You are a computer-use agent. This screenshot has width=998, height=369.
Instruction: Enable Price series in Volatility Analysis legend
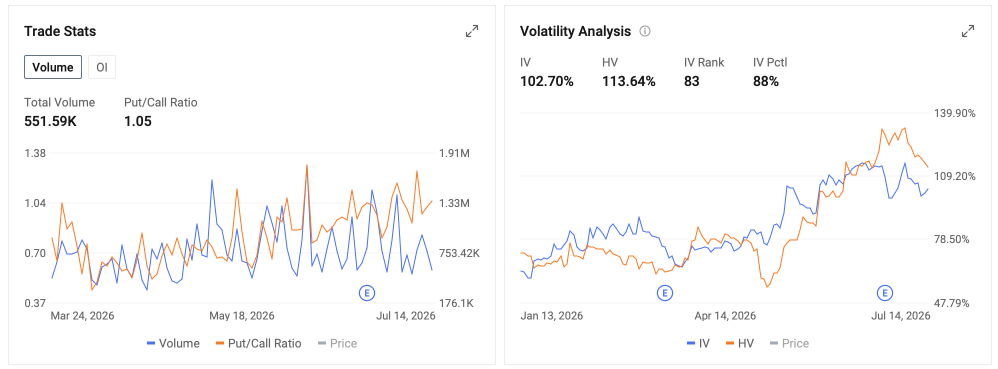pos(789,344)
